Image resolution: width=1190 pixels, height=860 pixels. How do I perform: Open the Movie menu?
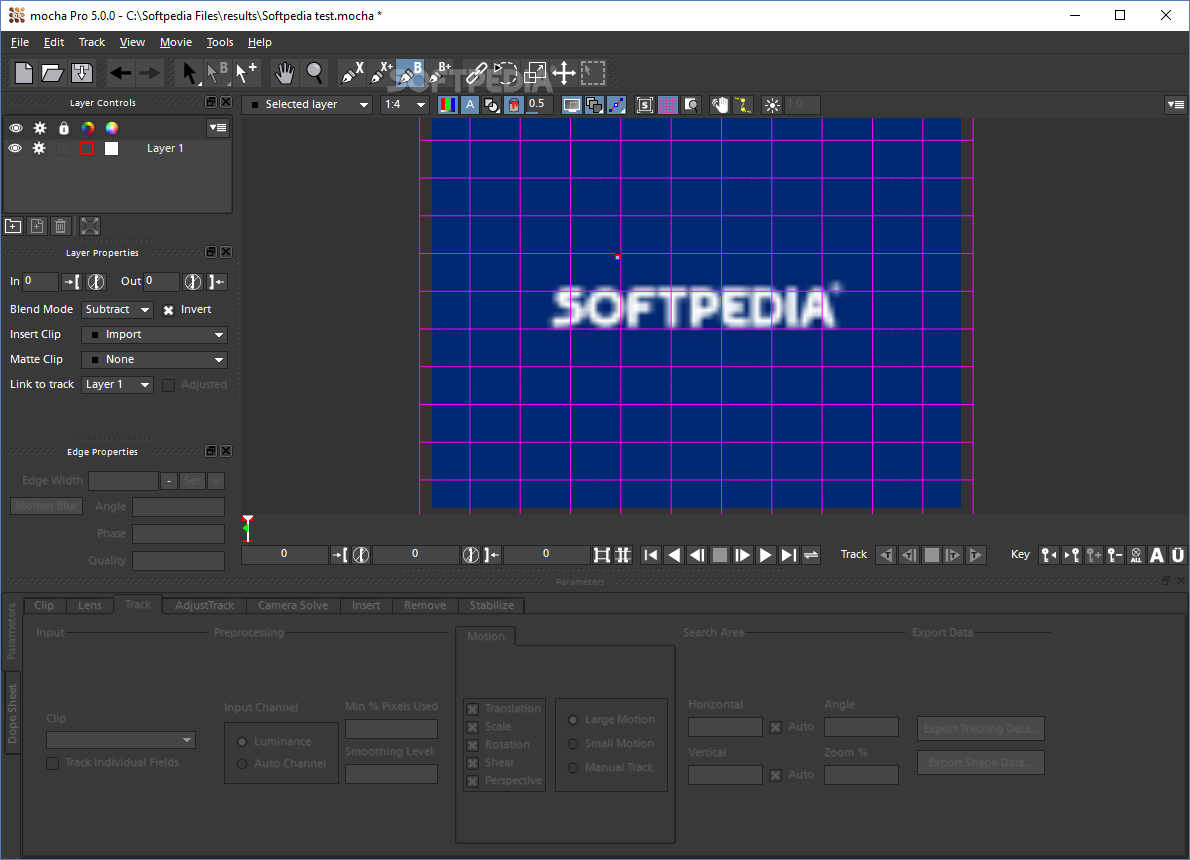176,43
